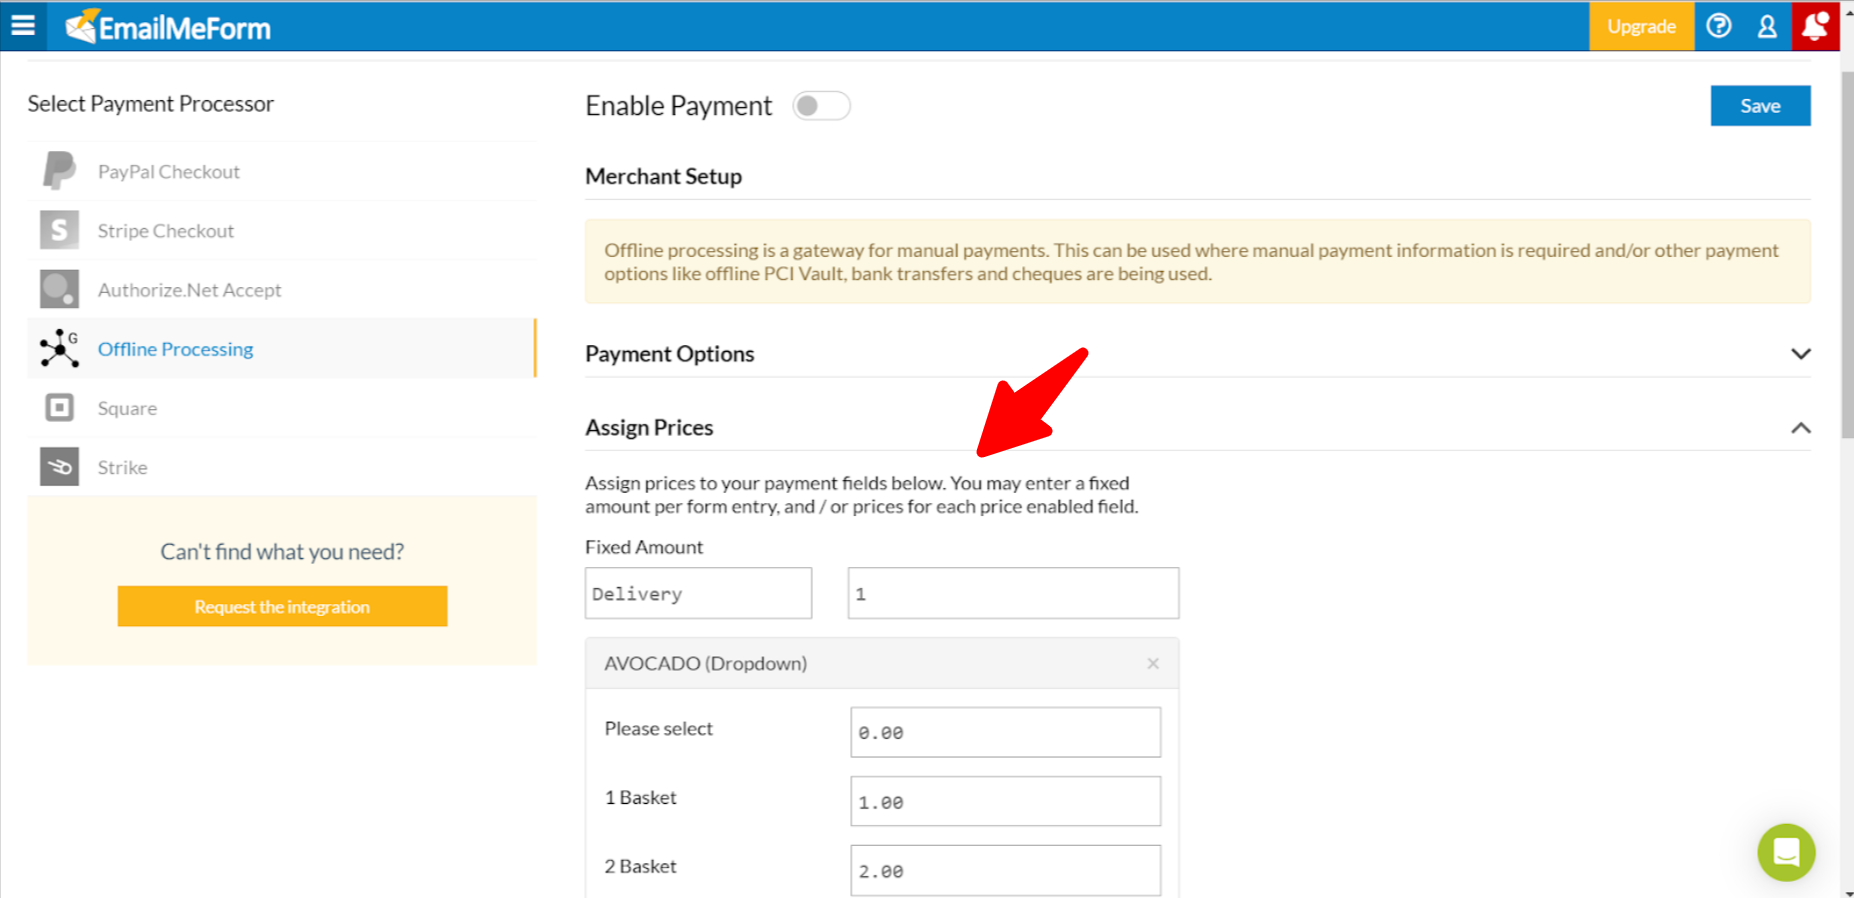Open the notifications bell icon
The width and height of the screenshot is (1854, 898).
tap(1815, 26)
